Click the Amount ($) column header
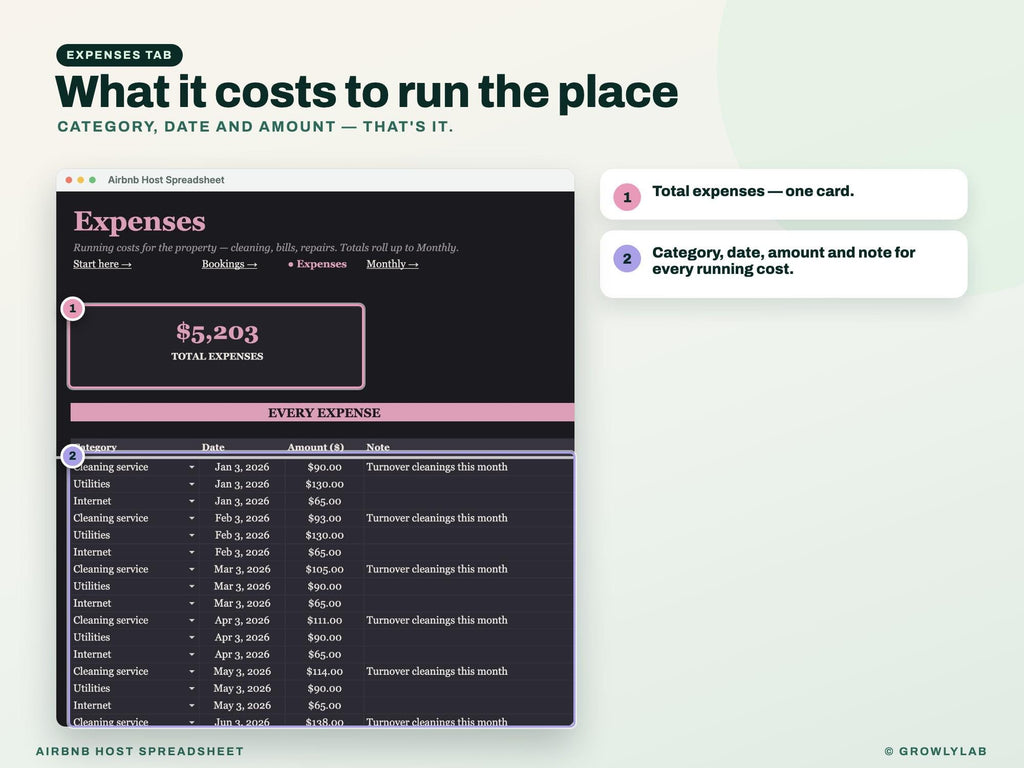The image size is (1024, 768). coord(315,447)
